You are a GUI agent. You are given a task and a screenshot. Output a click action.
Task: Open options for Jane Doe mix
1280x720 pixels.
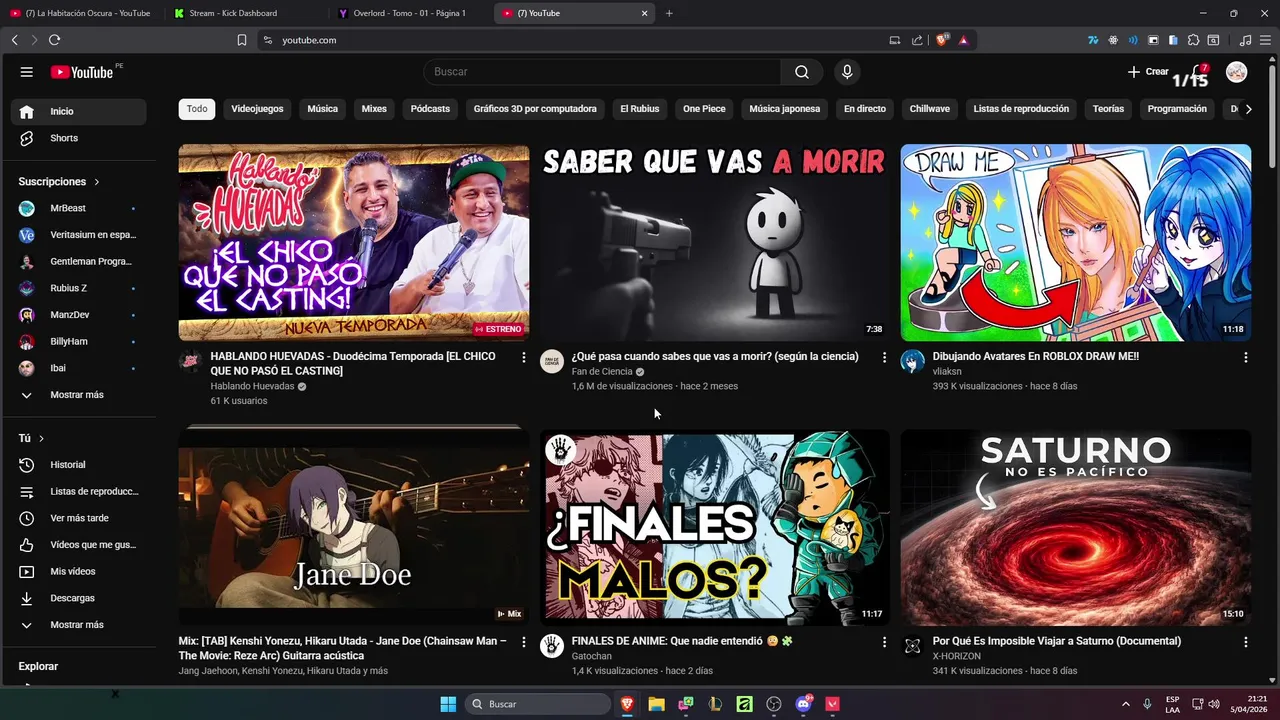coord(523,642)
